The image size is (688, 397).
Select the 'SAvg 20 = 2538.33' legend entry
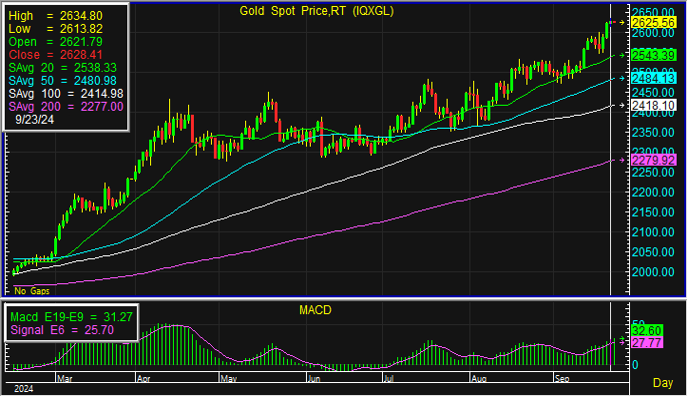[x=62, y=68]
